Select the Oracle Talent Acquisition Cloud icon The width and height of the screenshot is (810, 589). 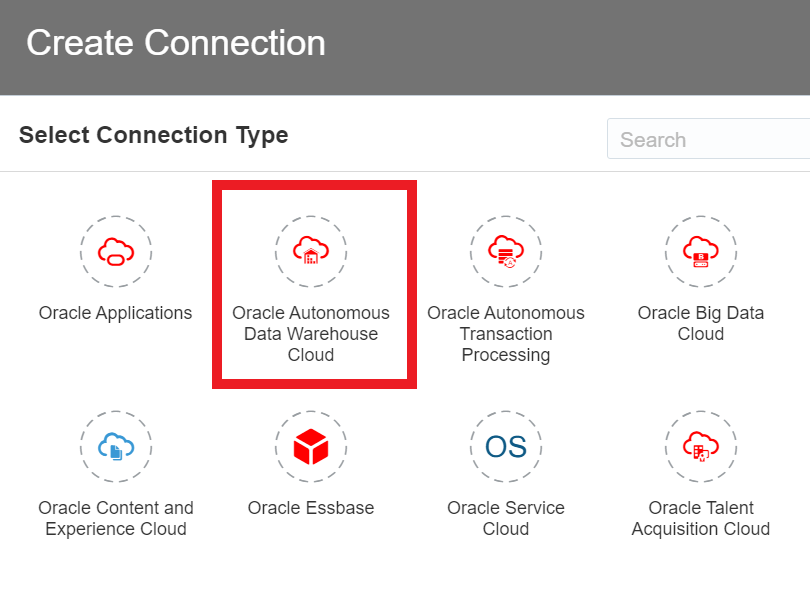click(701, 445)
